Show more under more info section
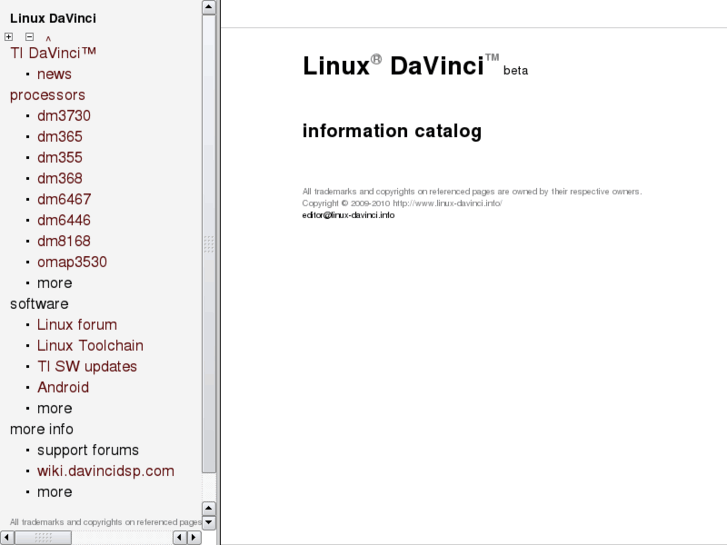This screenshot has width=727, height=545. (55, 492)
